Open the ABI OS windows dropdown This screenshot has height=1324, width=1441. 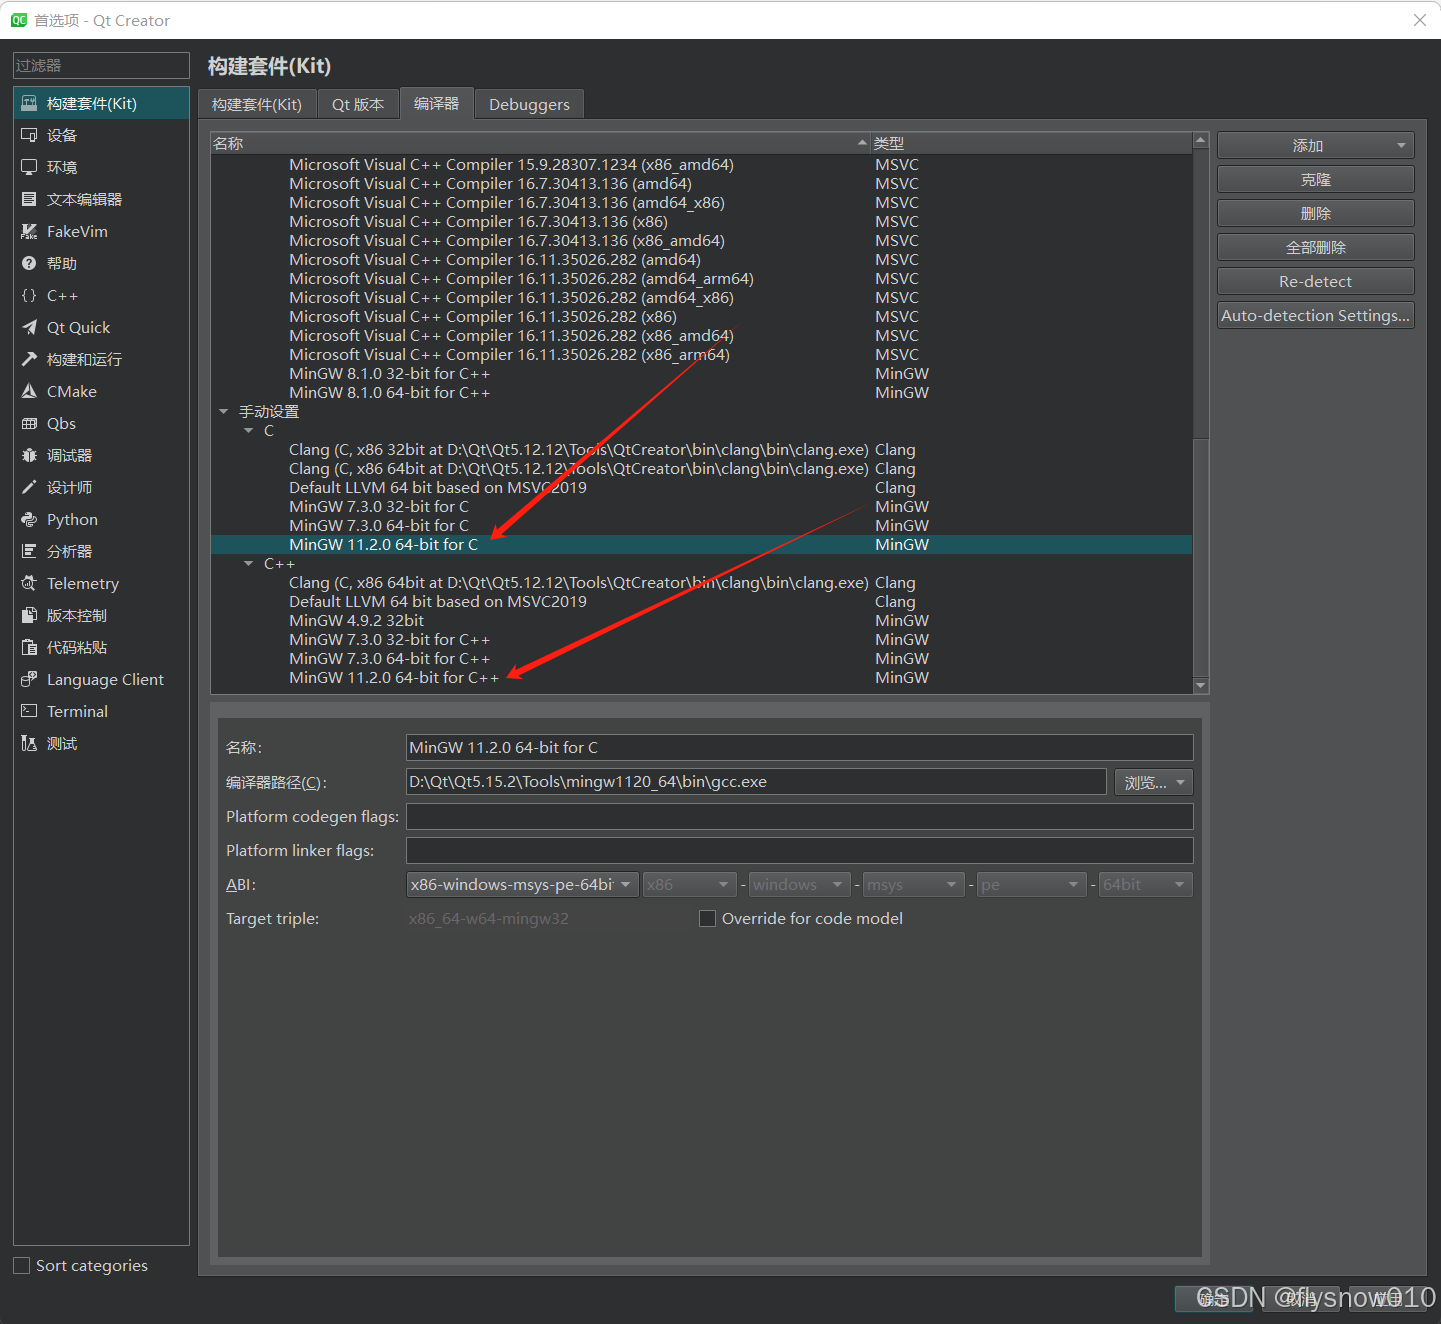point(800,884)
